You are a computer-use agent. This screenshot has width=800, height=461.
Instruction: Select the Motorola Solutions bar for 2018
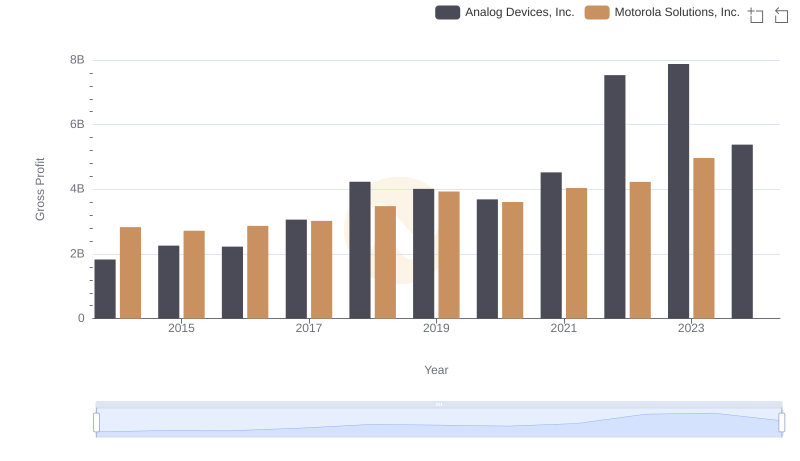385,262
